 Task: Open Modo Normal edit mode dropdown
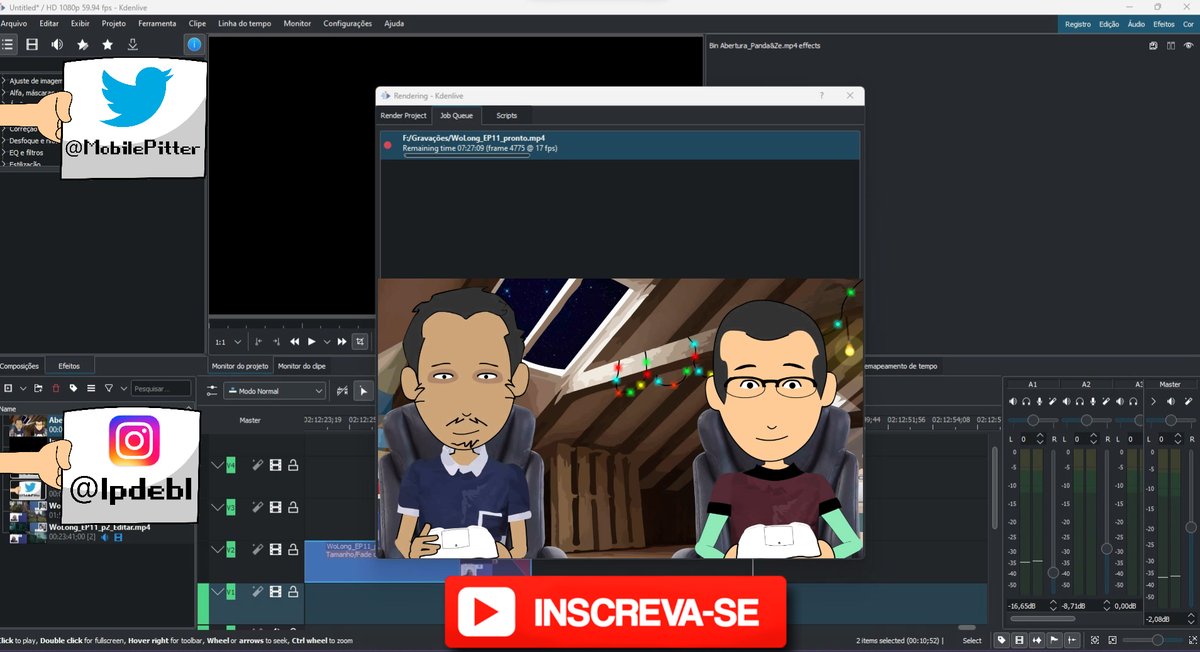coord(275,391)
